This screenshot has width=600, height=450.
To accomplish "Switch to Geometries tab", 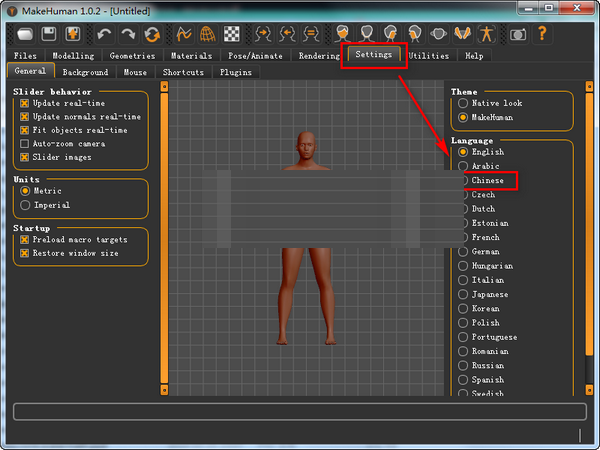I will click(132, 56).
